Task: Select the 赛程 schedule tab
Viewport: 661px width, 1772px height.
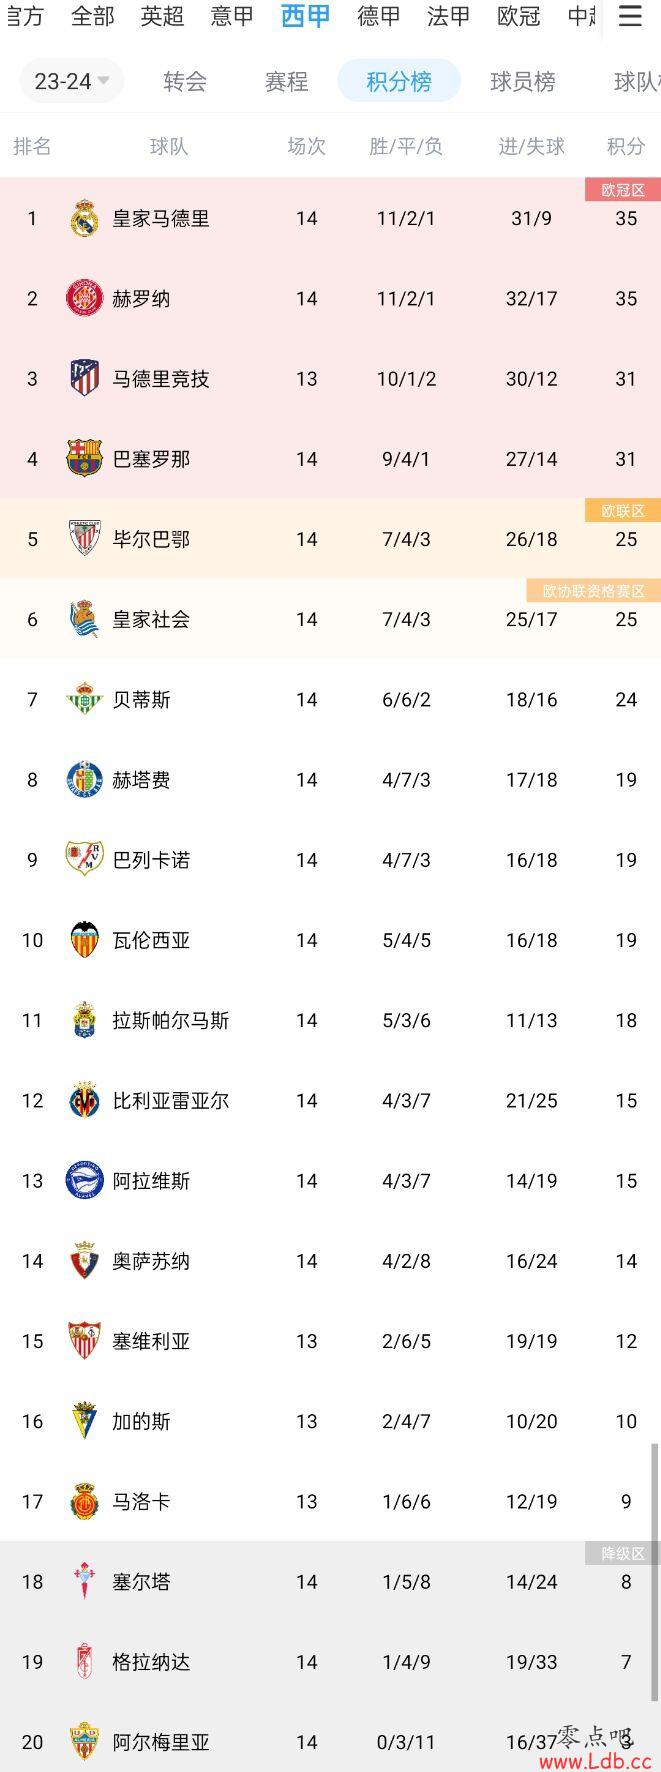Action: [286, 82]
